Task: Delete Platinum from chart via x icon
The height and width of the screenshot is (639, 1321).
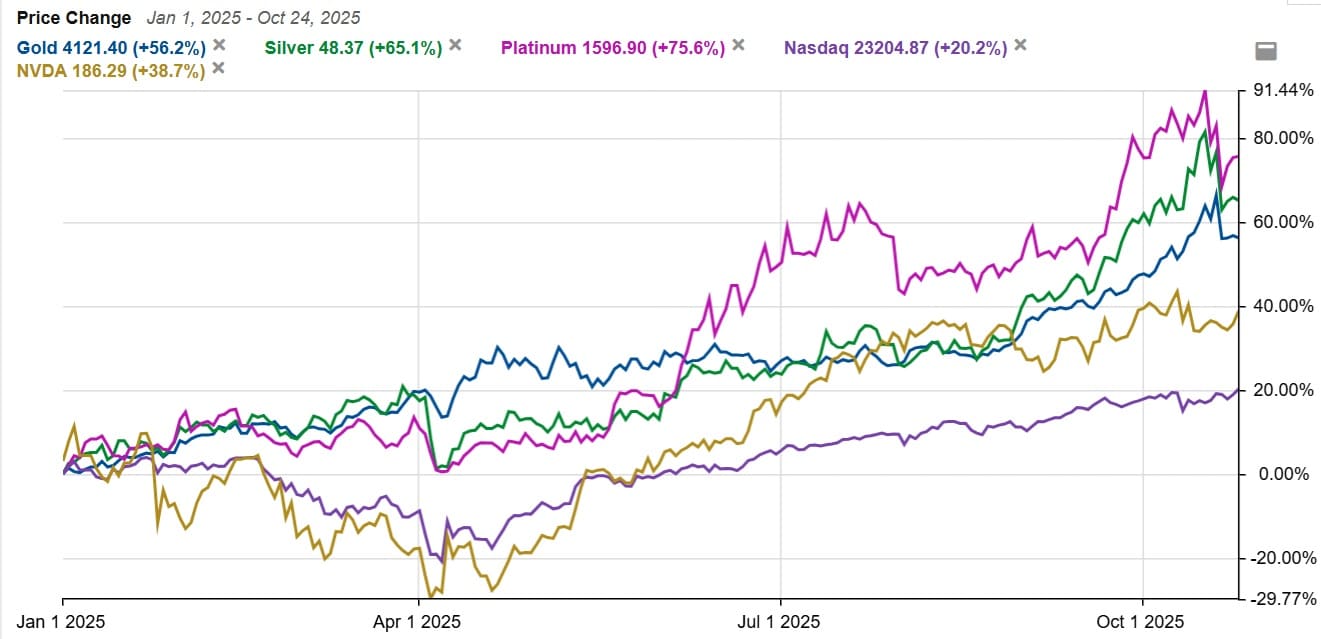Action: (738, 45)
